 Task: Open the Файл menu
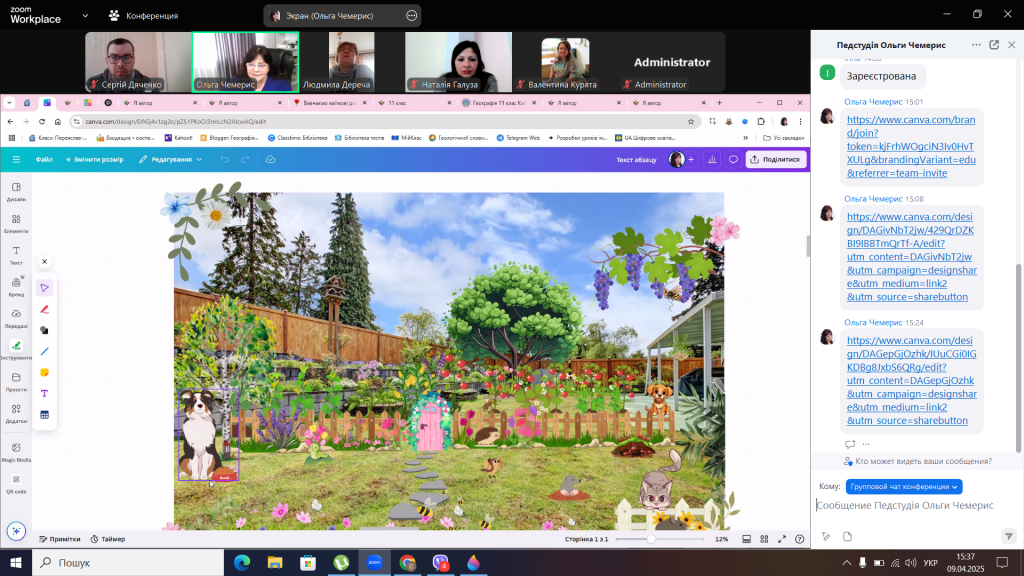(44, 159)
